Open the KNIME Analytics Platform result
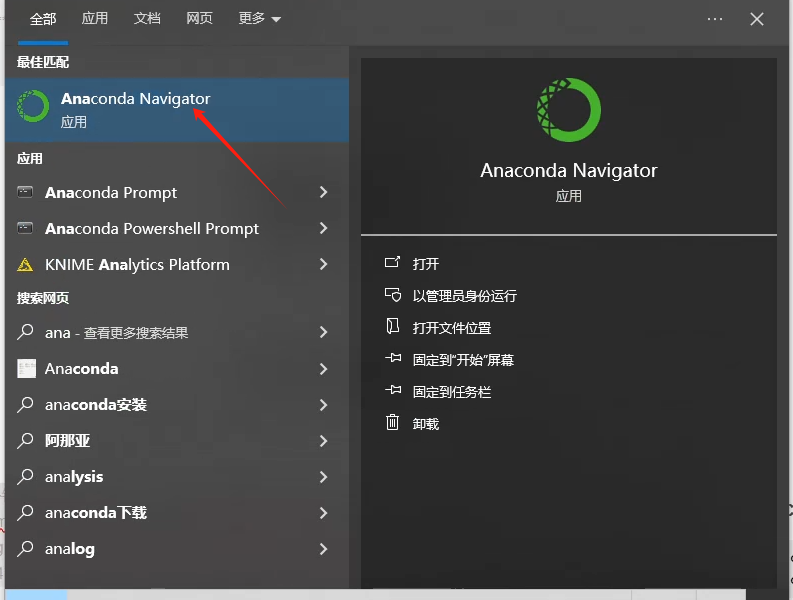The image size is (793, 600). (x=177, y=264)
